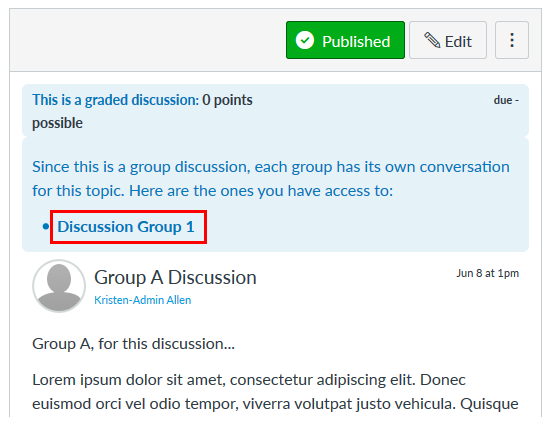Click the 'This is a graded discussion' text

116,100
